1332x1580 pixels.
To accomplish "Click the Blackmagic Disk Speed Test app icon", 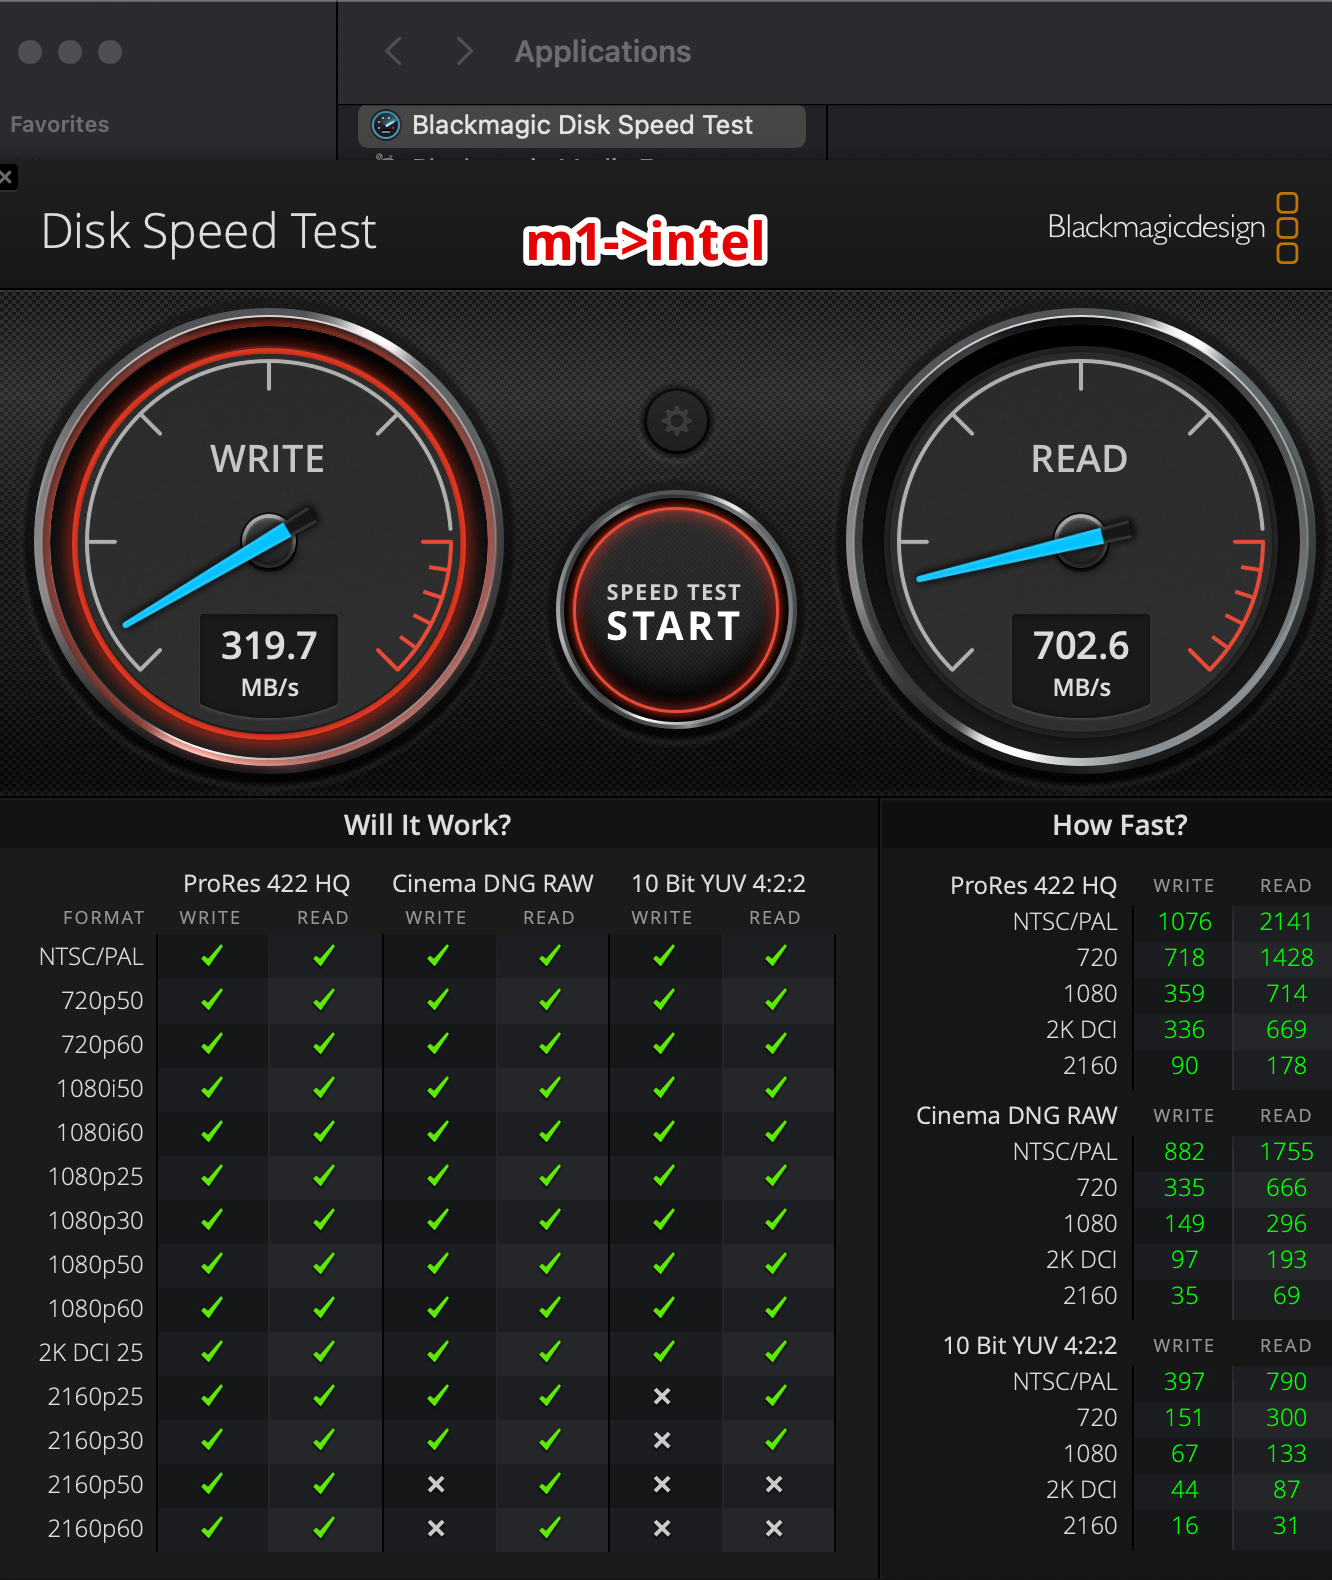I will tap(386, 125).
